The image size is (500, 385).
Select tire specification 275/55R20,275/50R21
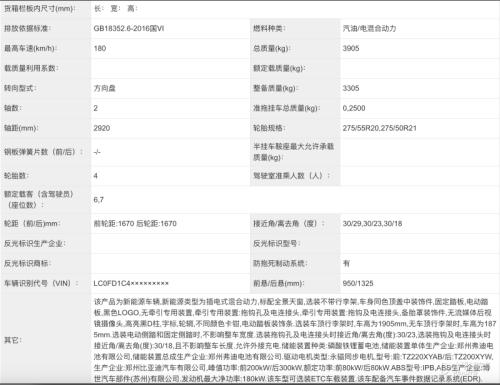[380, 128]
